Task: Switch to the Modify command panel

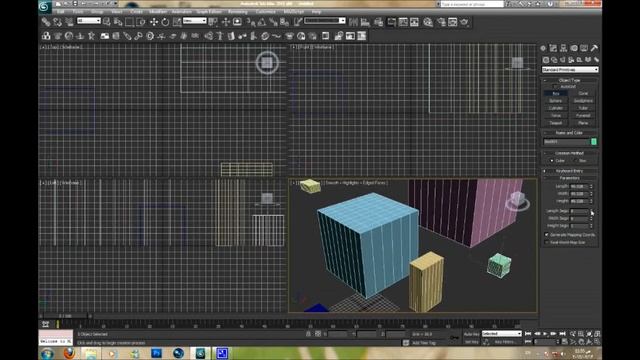Action: click(553, 48)
